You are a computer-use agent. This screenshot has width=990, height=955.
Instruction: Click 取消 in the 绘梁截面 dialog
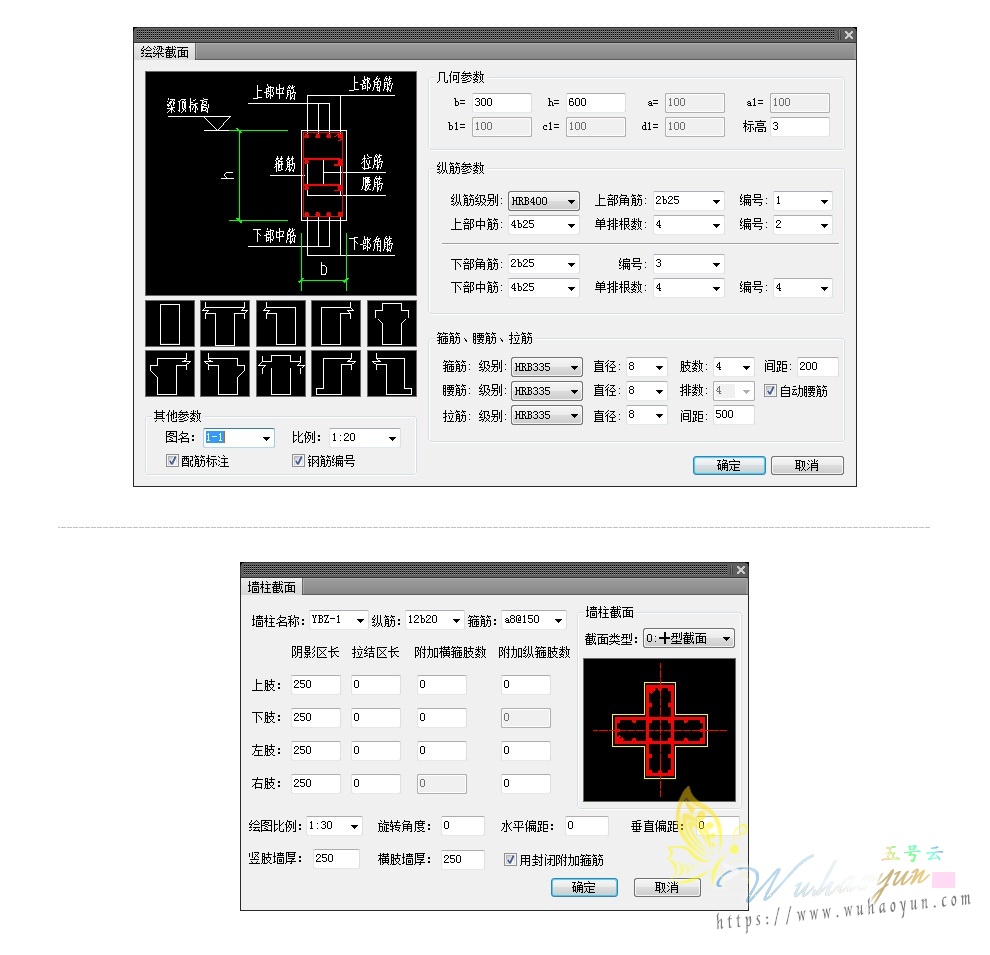[807, 466]
